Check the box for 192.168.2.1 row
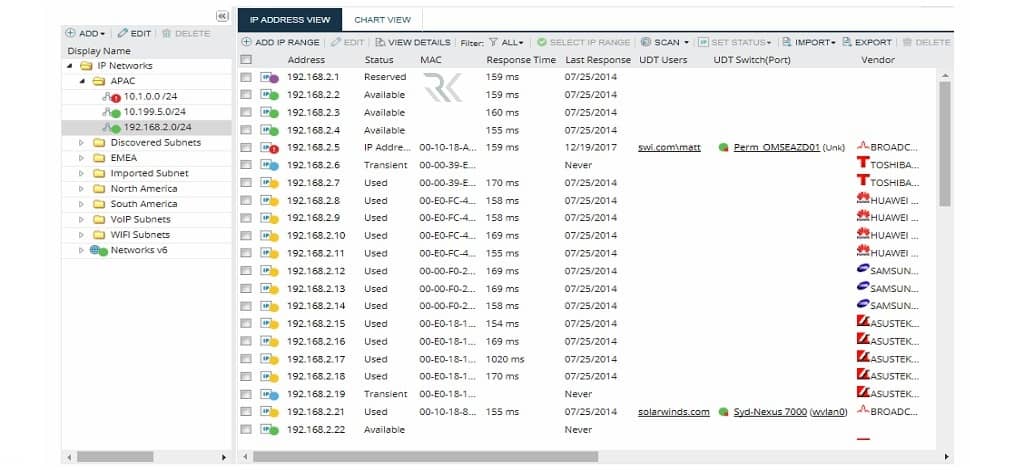 [x=246, y=77]
